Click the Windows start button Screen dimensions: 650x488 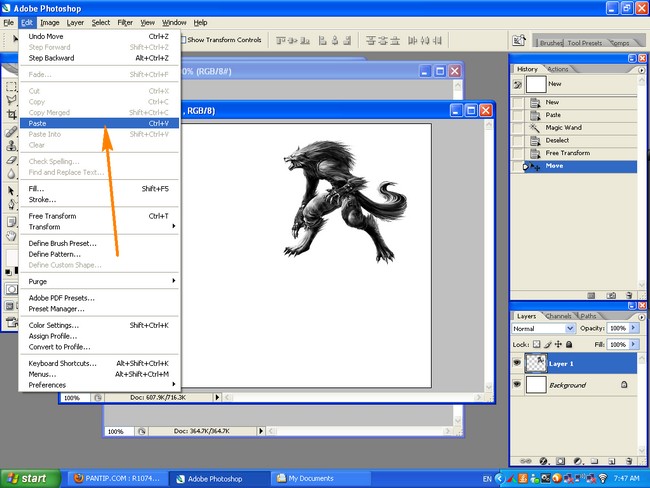tap(31, 478)
